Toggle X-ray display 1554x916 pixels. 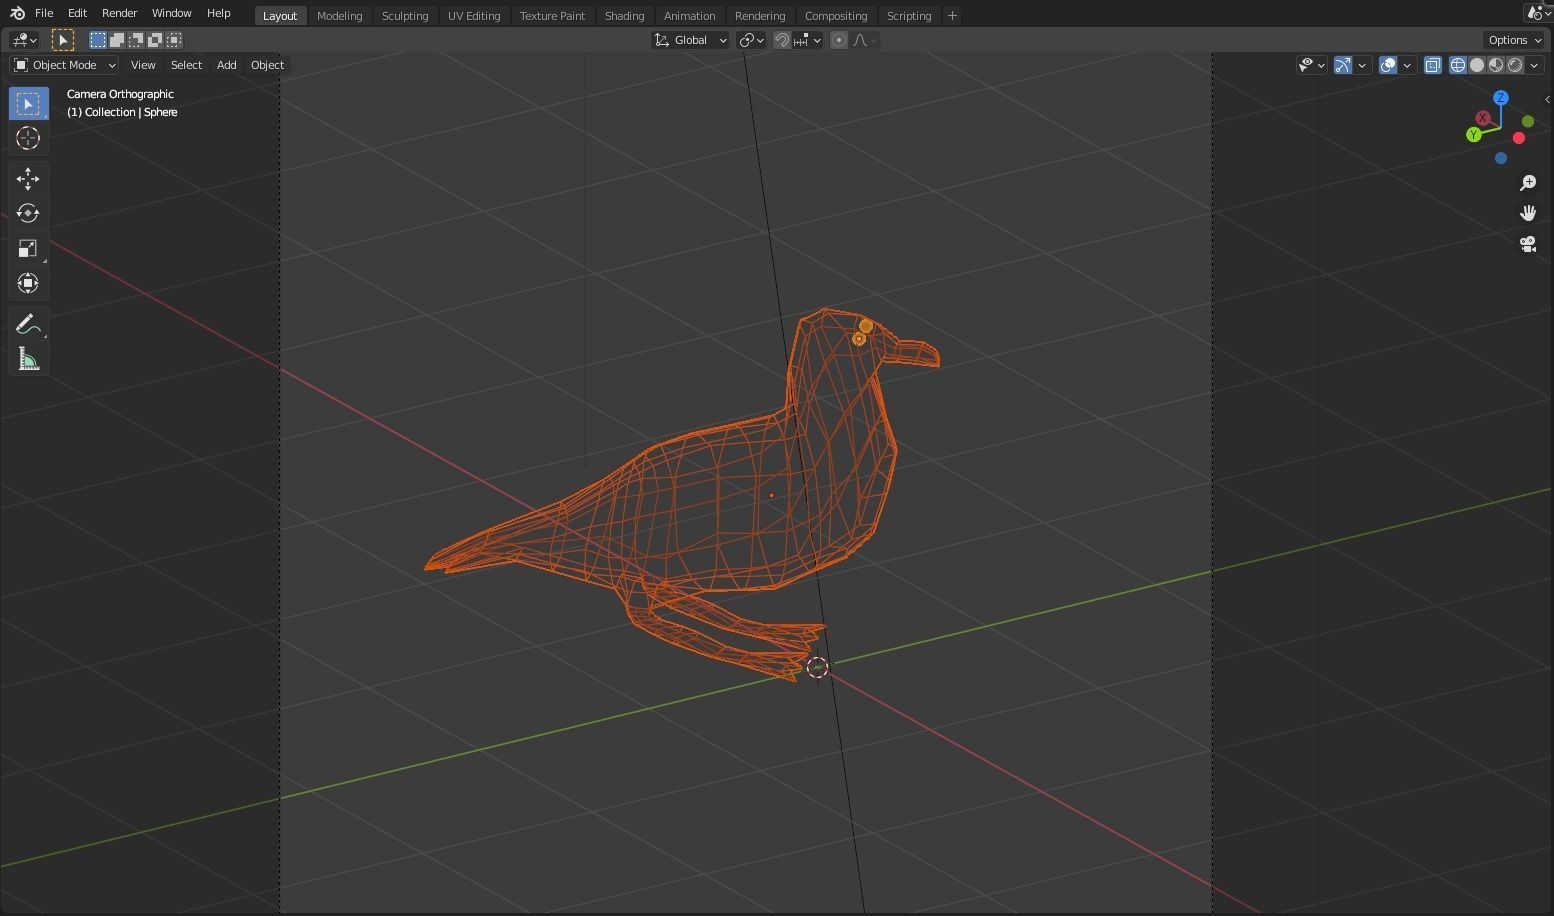(x=1432, y=65)
